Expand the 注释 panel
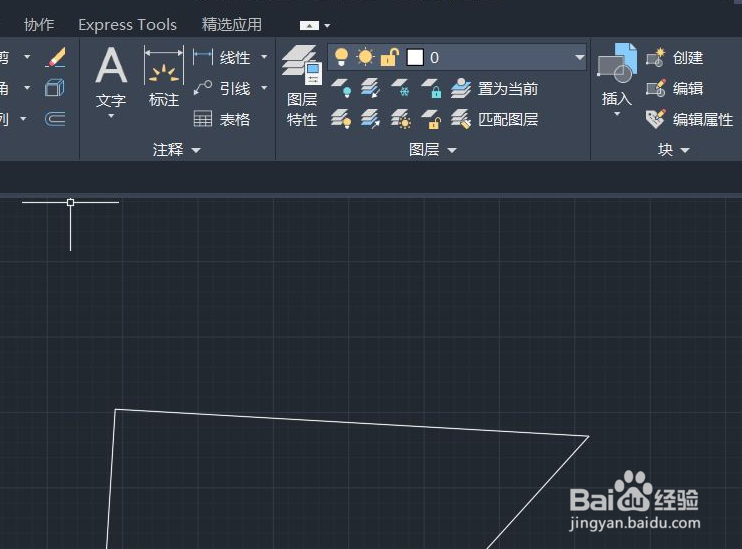Image resolution: width=742 pixels, height=549 pixels. (x=177, y=150)
